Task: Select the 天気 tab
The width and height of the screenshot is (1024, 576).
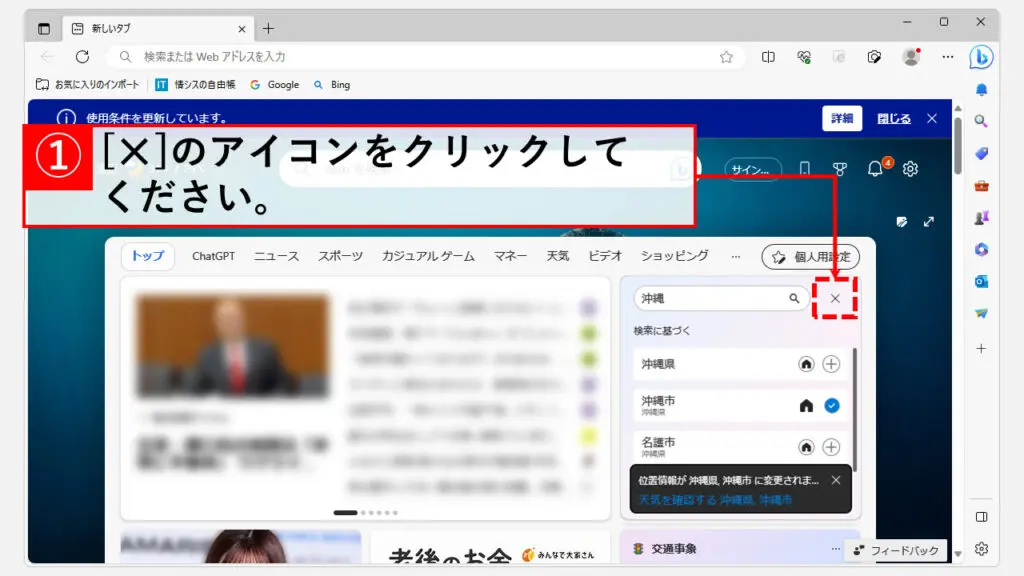Action: point(557,257)
